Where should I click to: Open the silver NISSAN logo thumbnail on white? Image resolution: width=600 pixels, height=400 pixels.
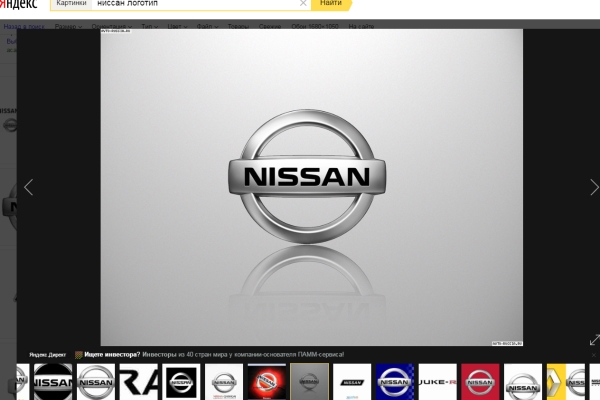[96, 382]
